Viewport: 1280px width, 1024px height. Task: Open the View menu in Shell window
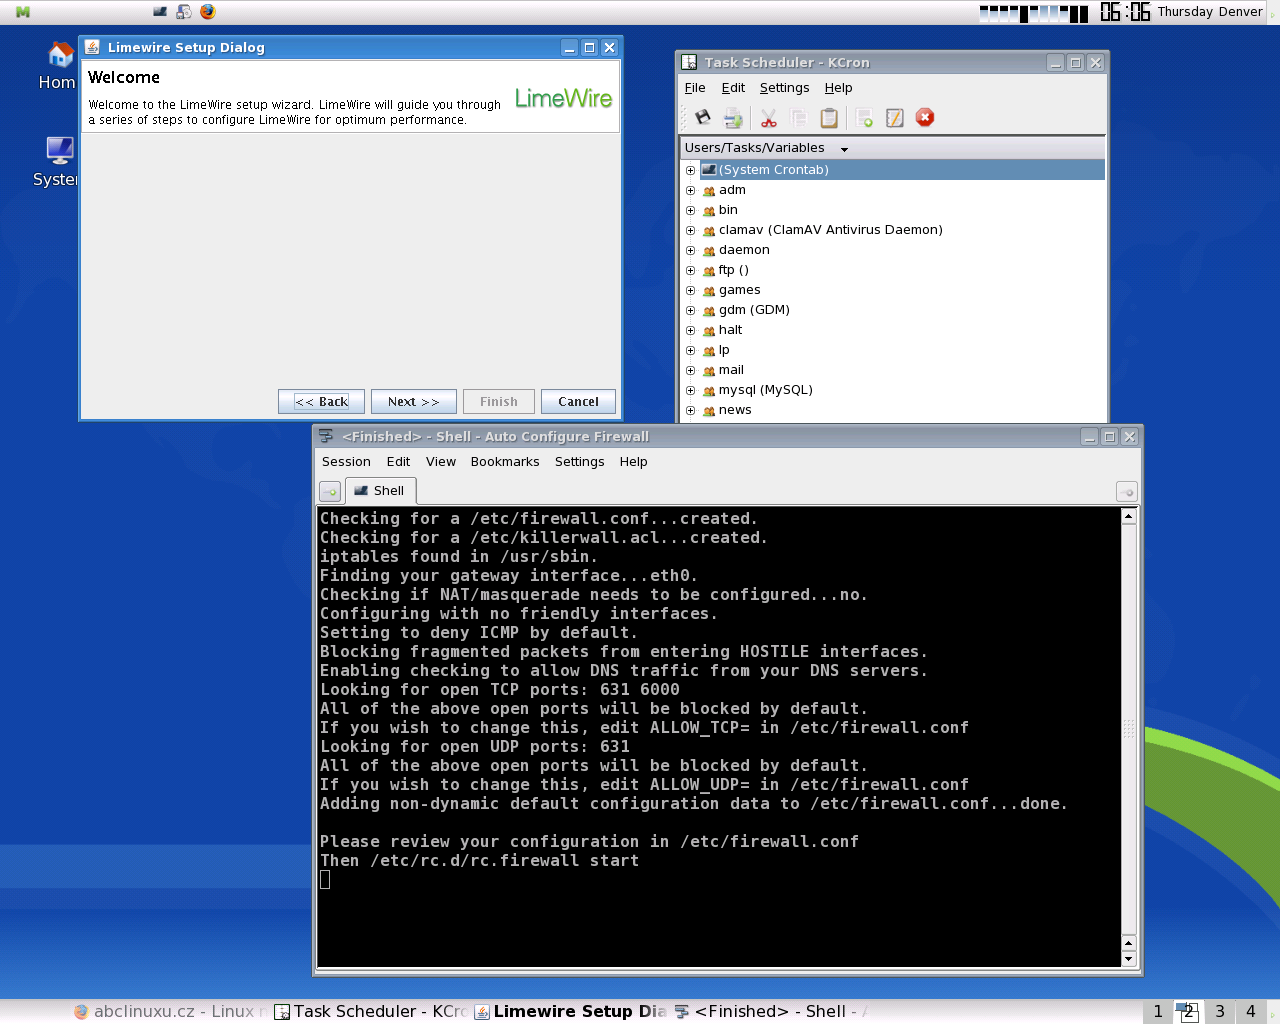coord(441,462)
